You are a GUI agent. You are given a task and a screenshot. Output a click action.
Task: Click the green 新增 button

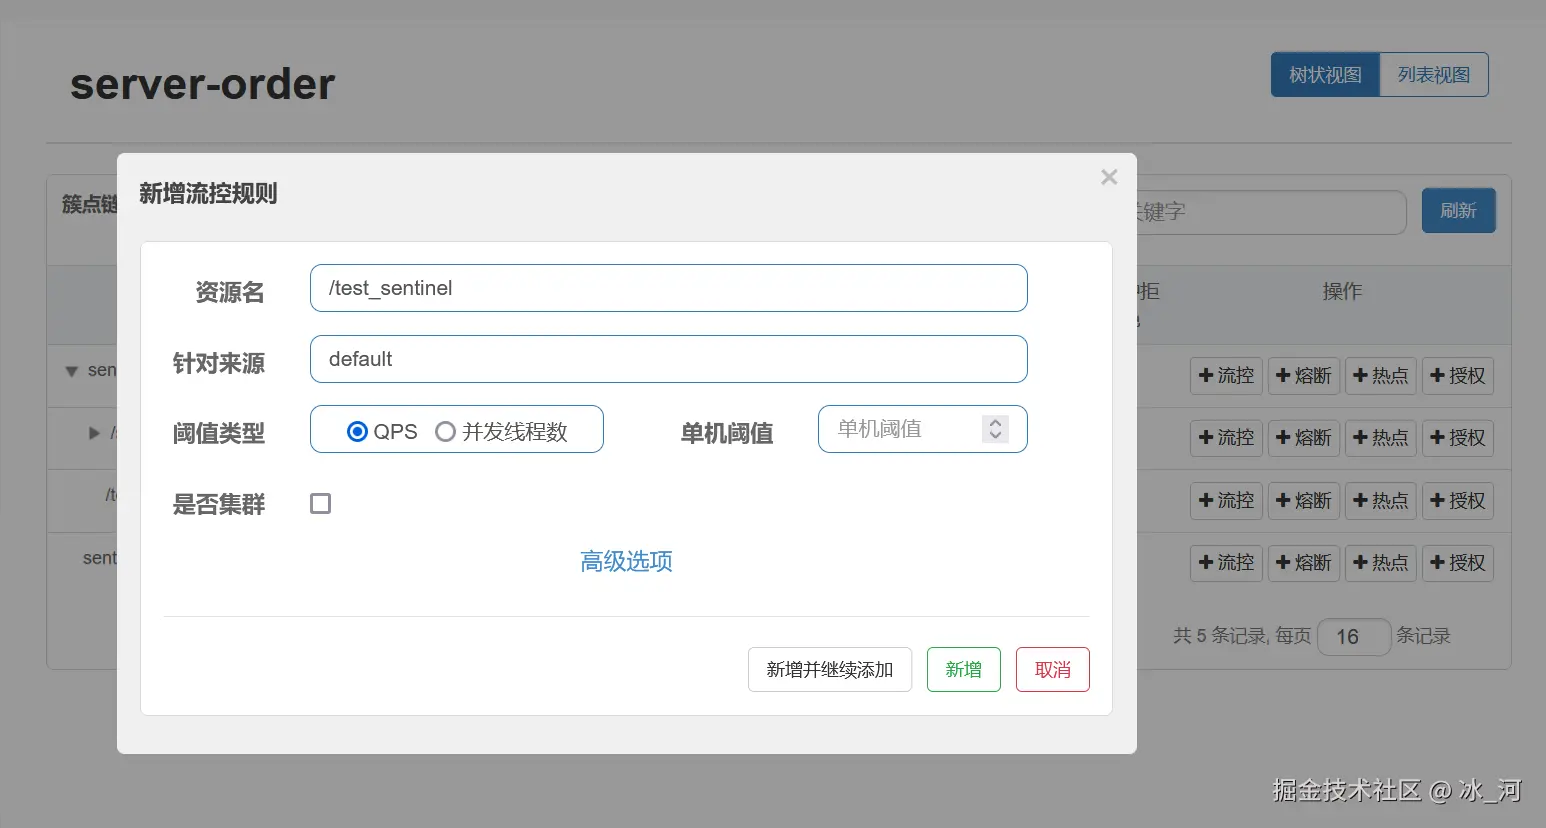pos(964,670)
